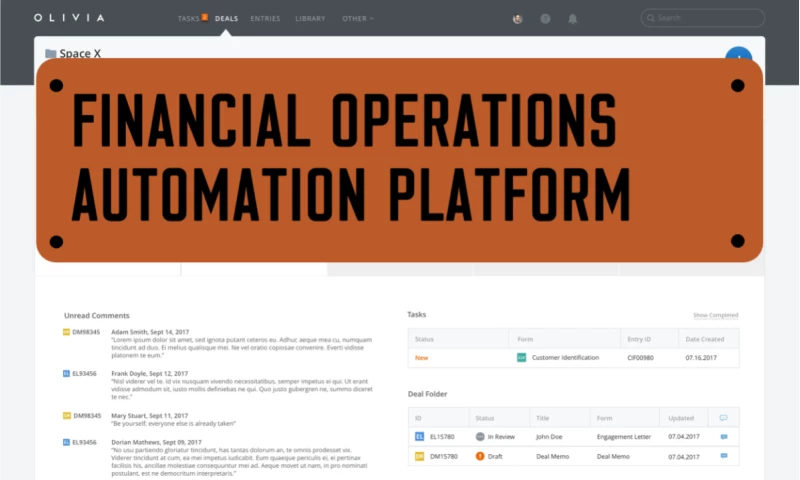The image size is (800, 480).
Task: Click the Title column header in Deal Folder
Action: pos(542,418)
